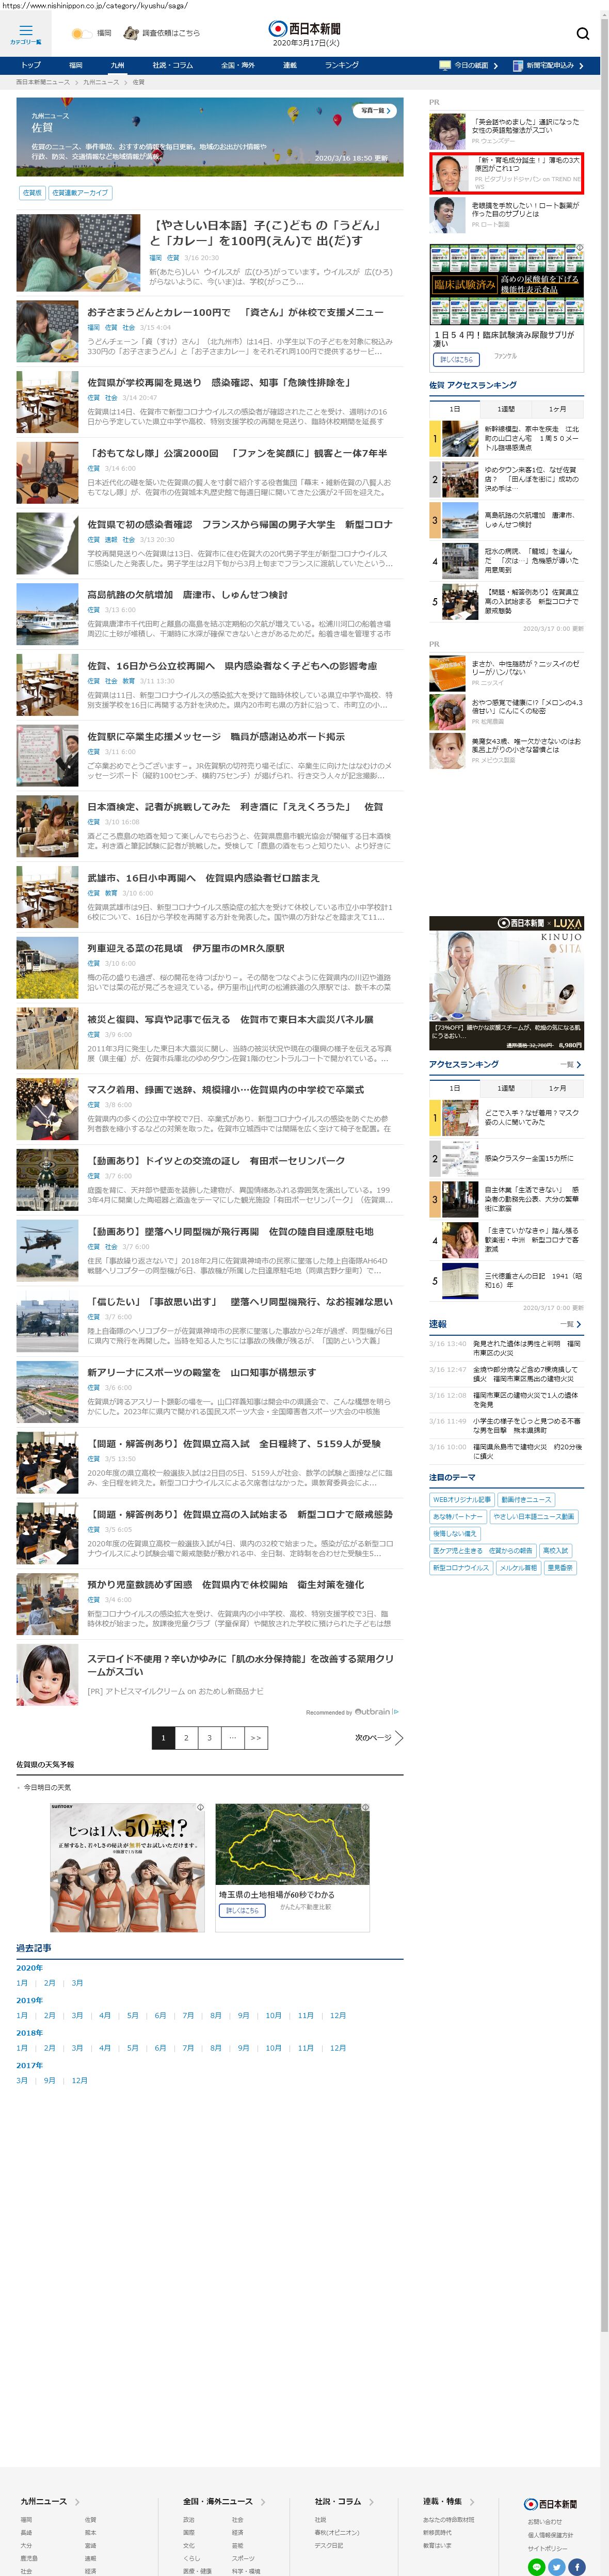Open 2017年 3月 past articles link

coord(22,2080)
